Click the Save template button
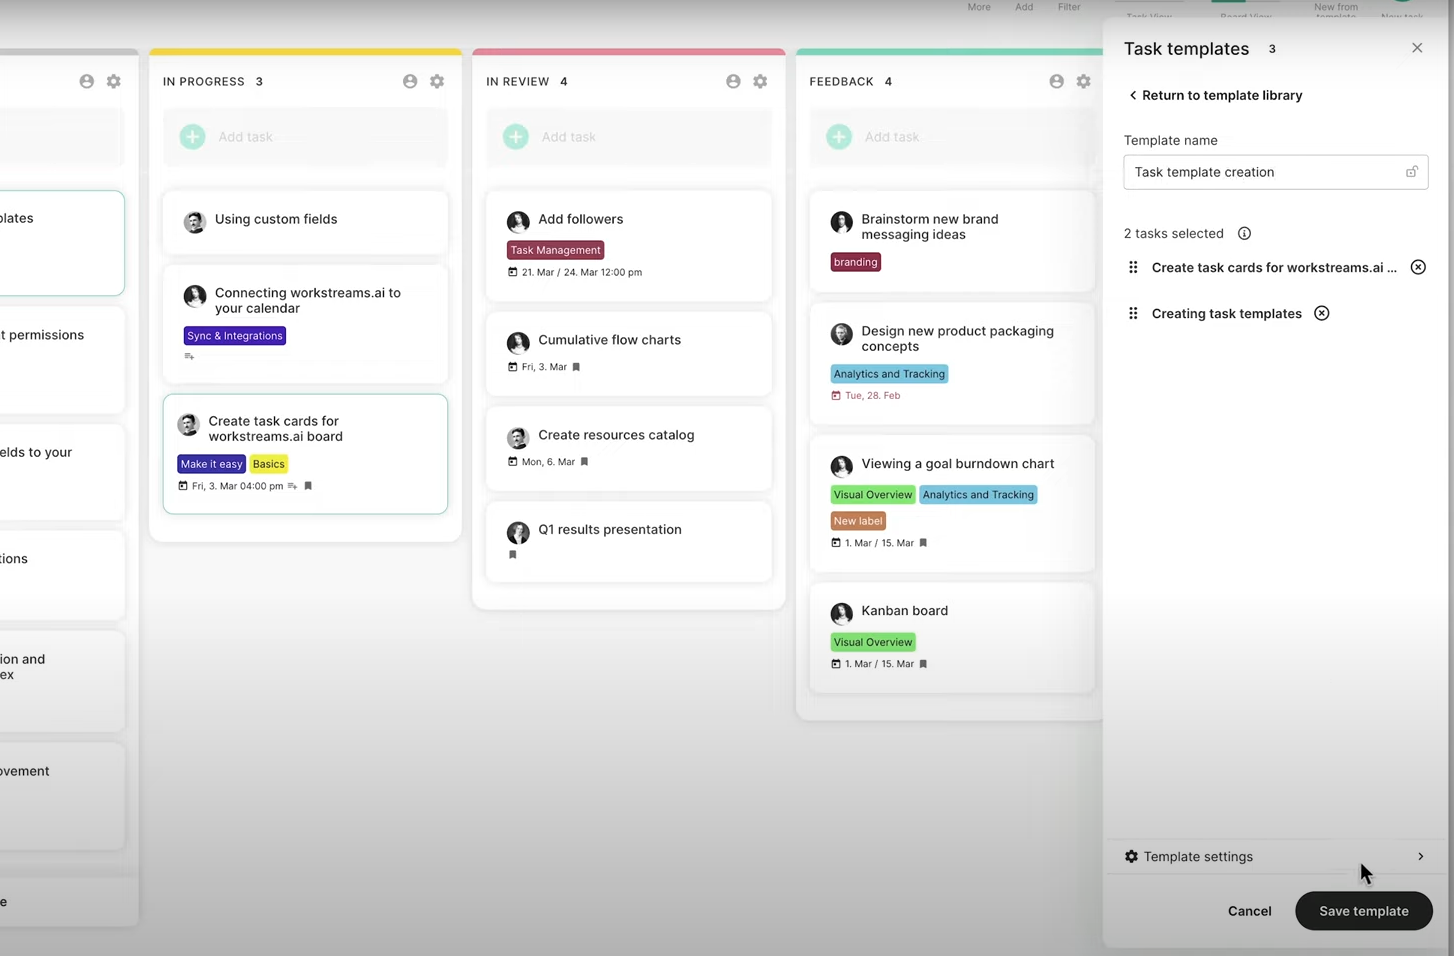1454x956 pixels. pyautogui.click(x=1363, y=911)
